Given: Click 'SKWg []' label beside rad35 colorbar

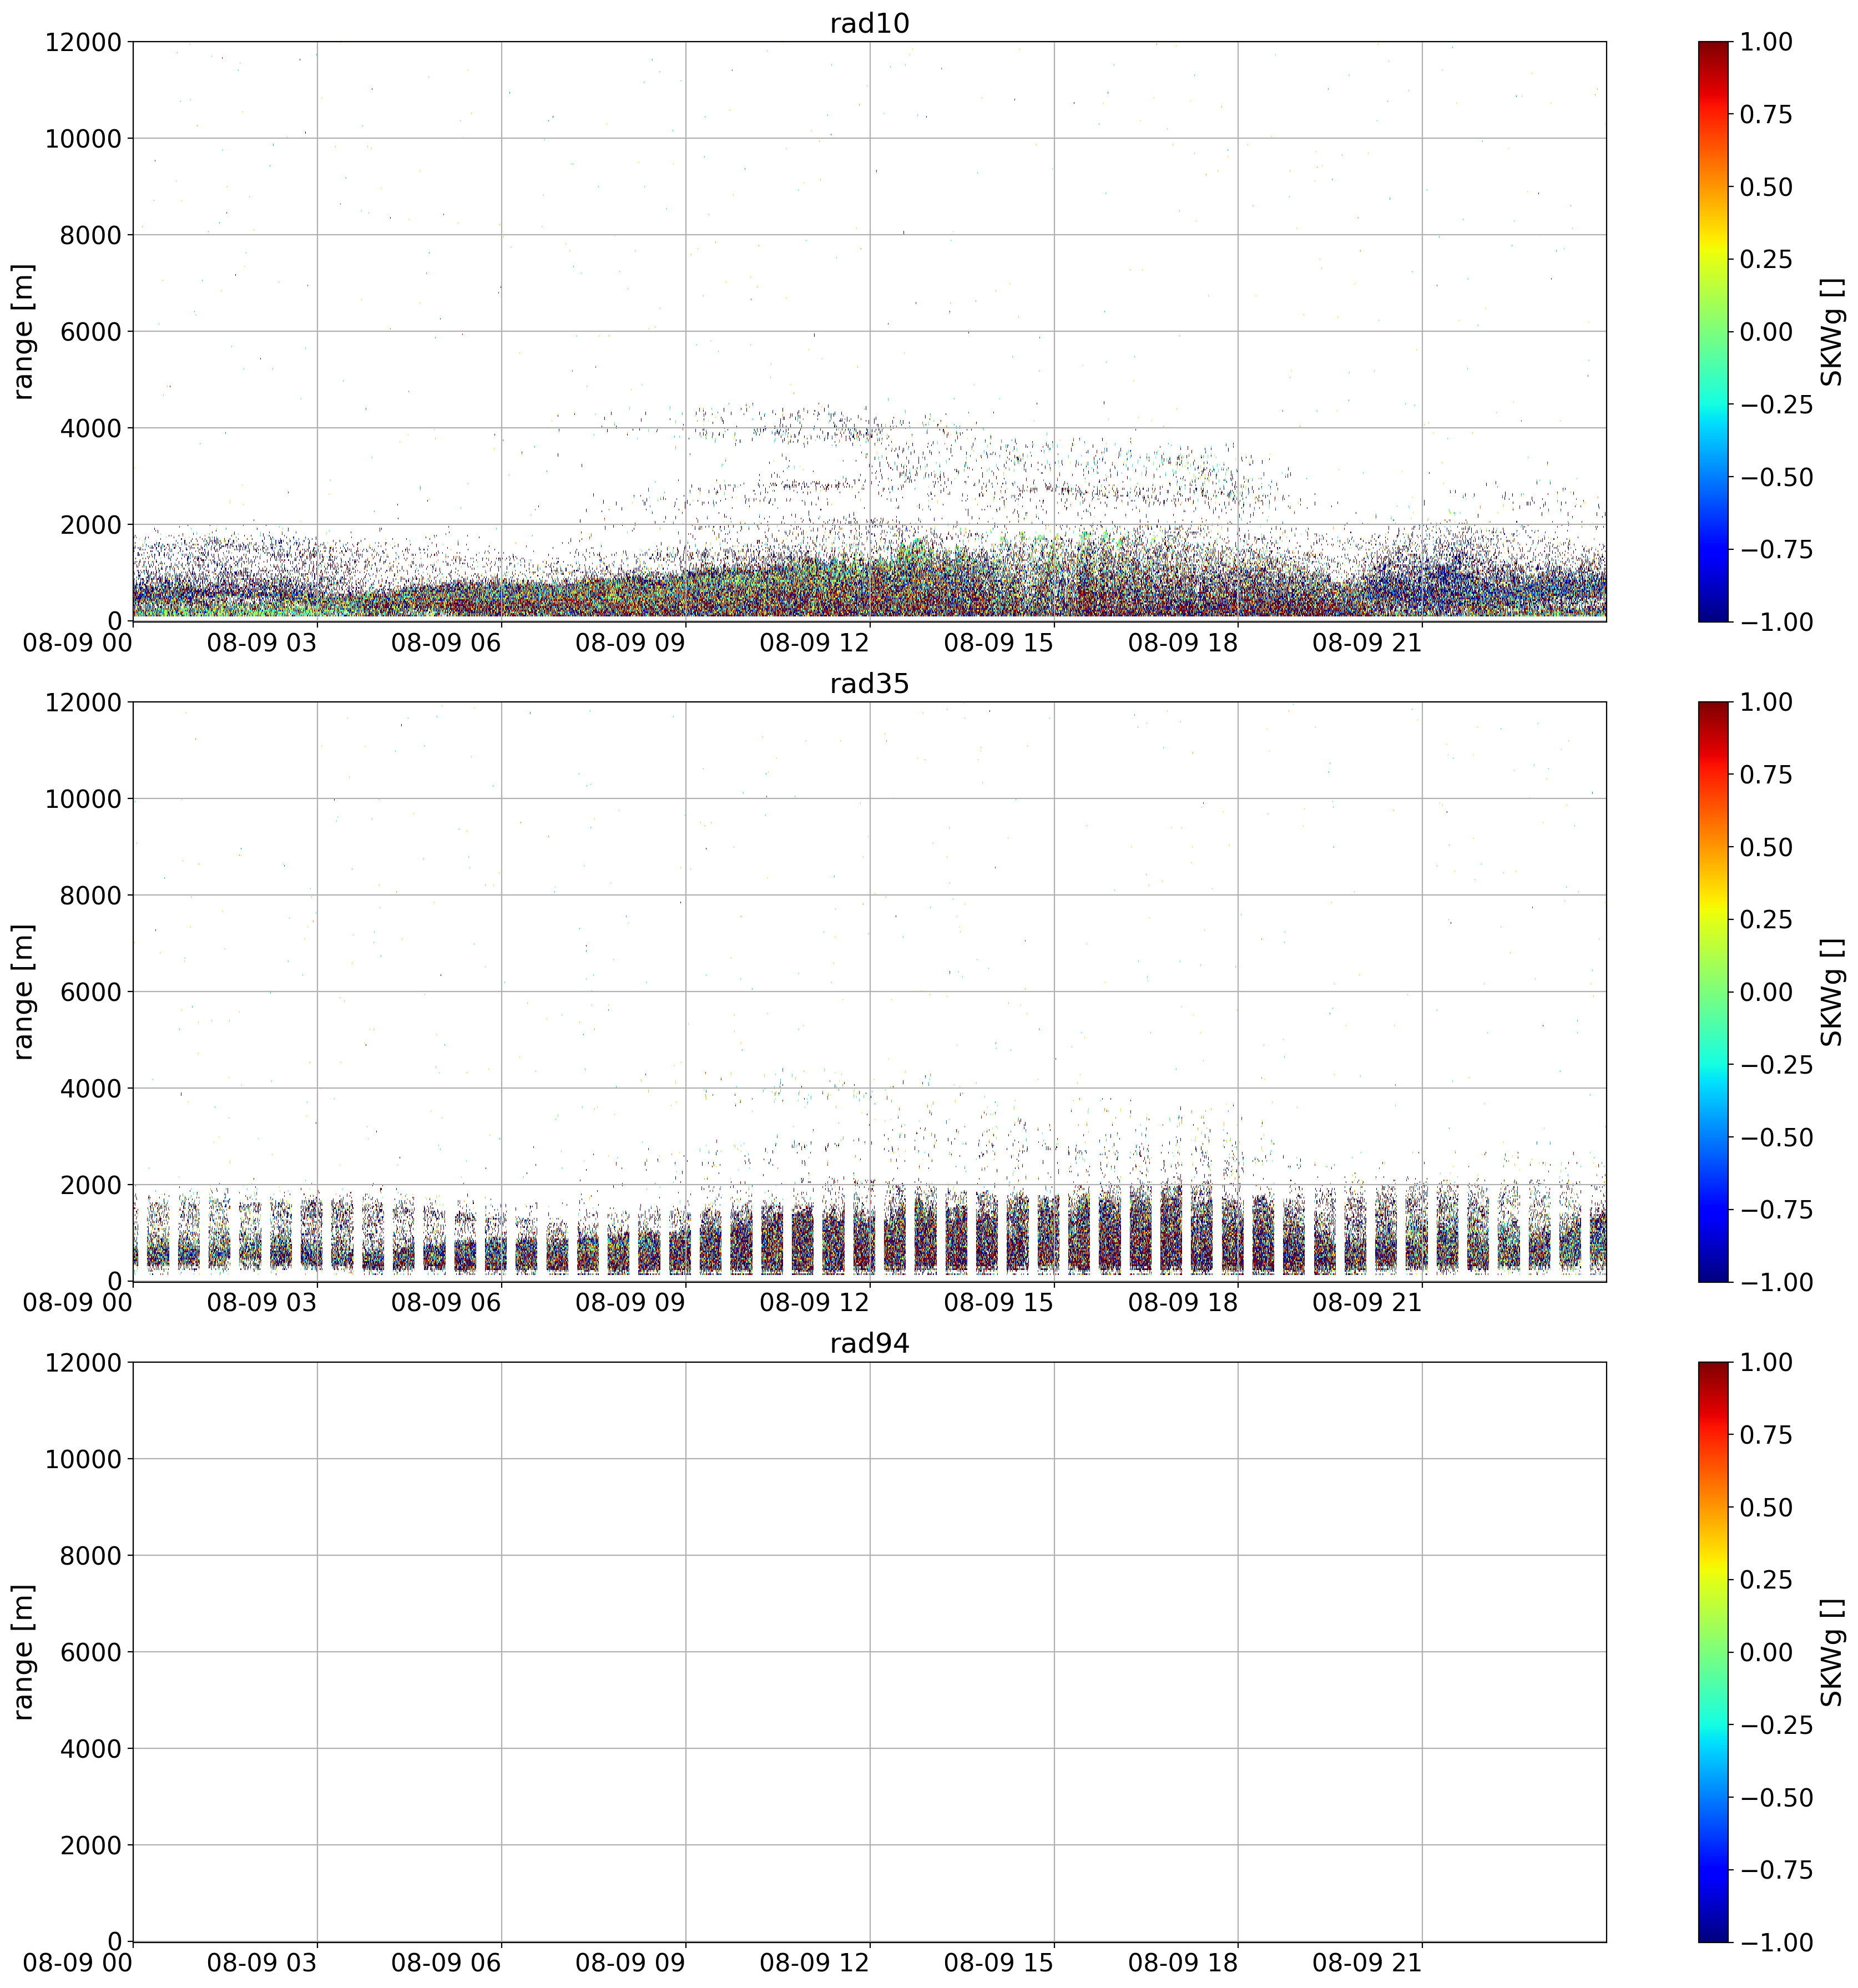Looking at the screenshot, I should 1831,991.
